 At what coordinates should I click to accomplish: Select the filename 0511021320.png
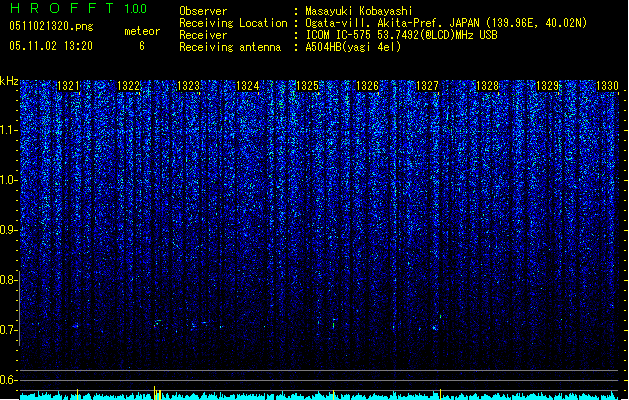pyautogui.click(x=51, y=26)
